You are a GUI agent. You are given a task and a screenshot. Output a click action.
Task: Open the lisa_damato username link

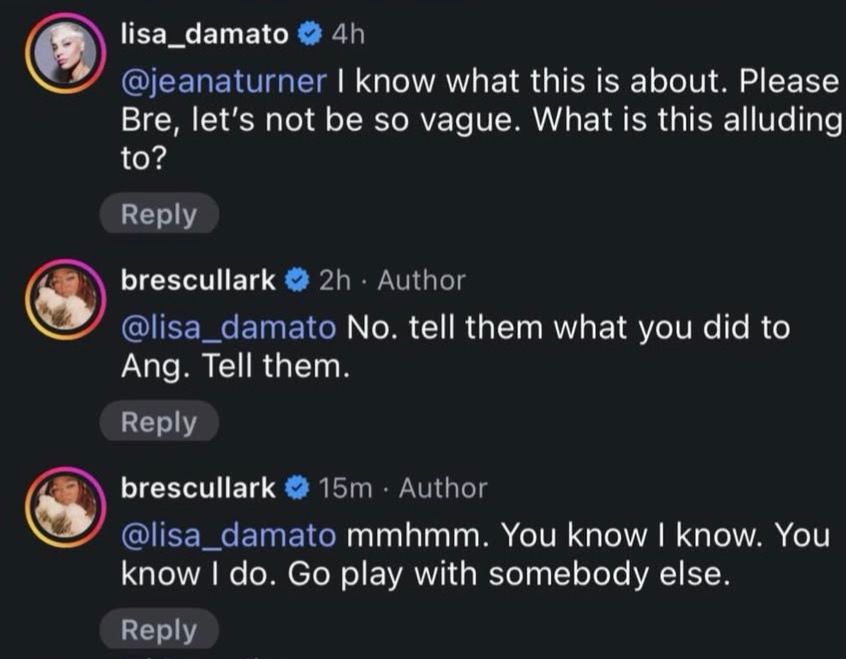[x=203, y=34]
